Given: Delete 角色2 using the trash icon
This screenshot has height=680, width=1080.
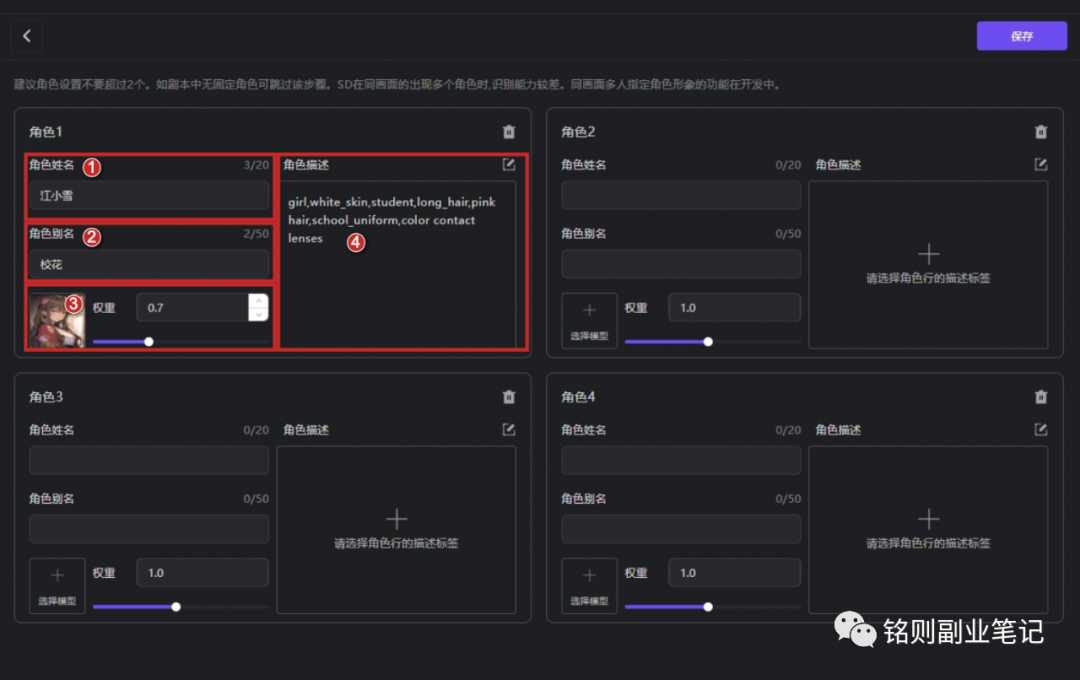Looking at the screenshot, I should 1041,131.
